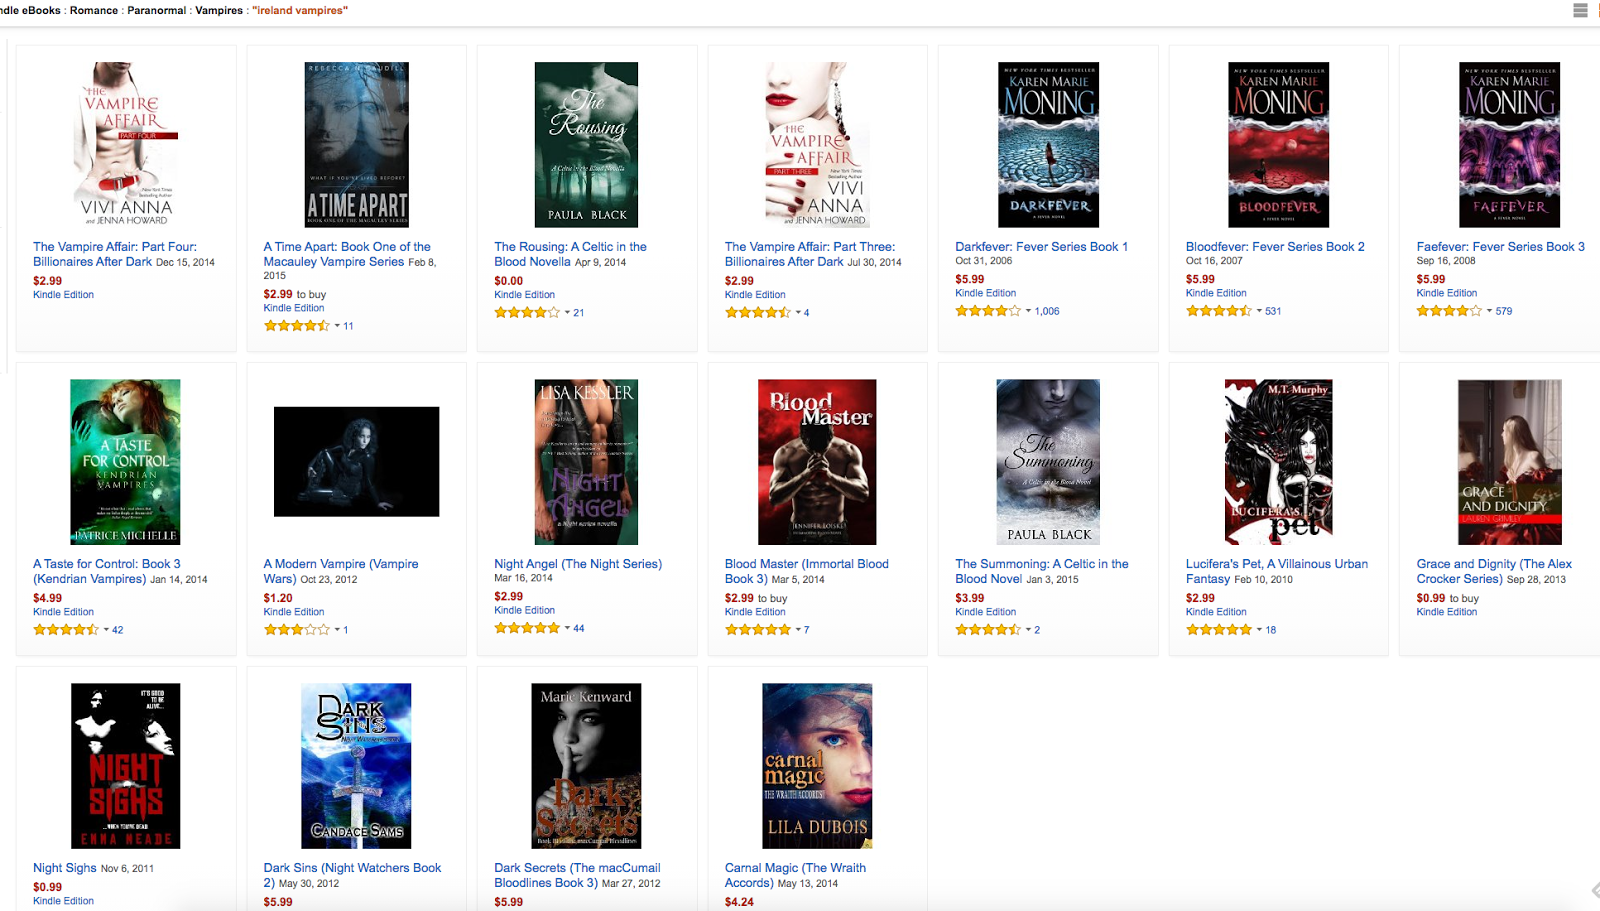The width and height of the screenshot is (1600, 911).
Task: Open the Romance breadcrumb category
Action: point(93,10)
